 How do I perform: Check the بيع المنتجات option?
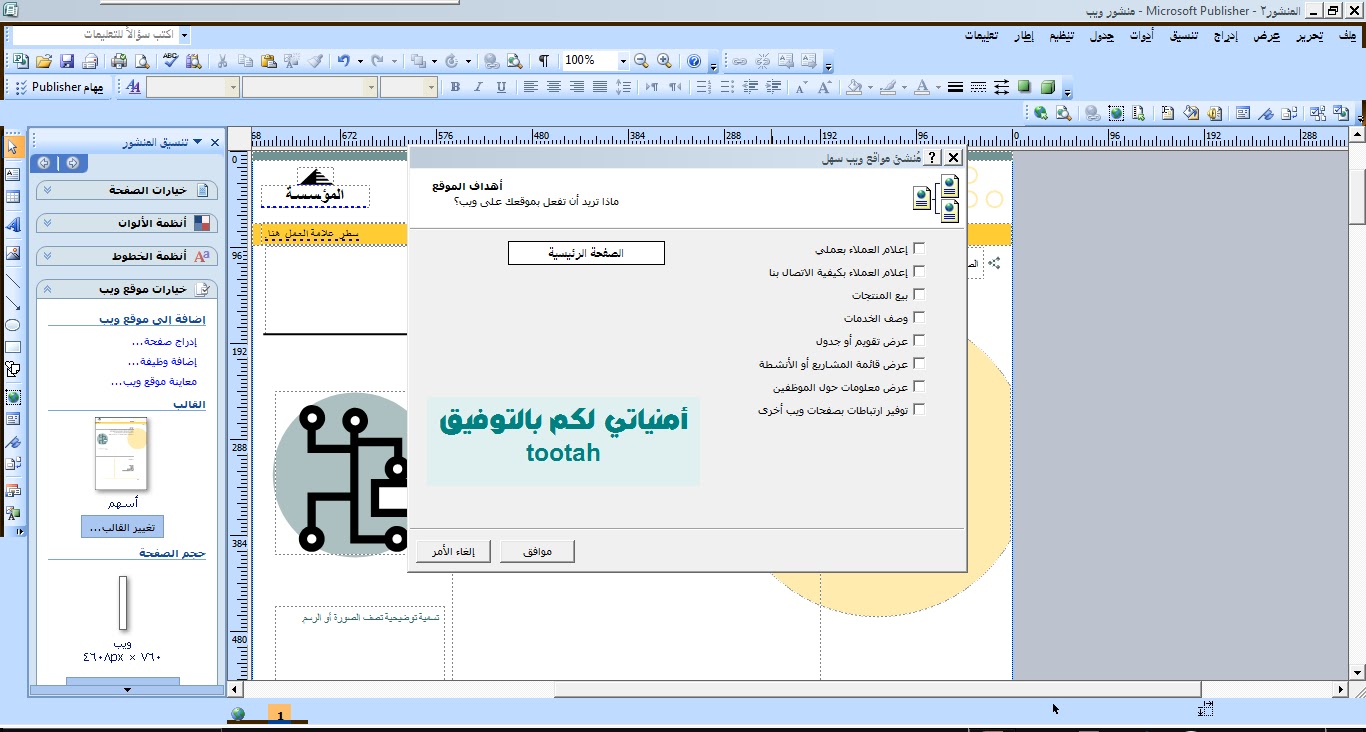[x=919, y=294]
